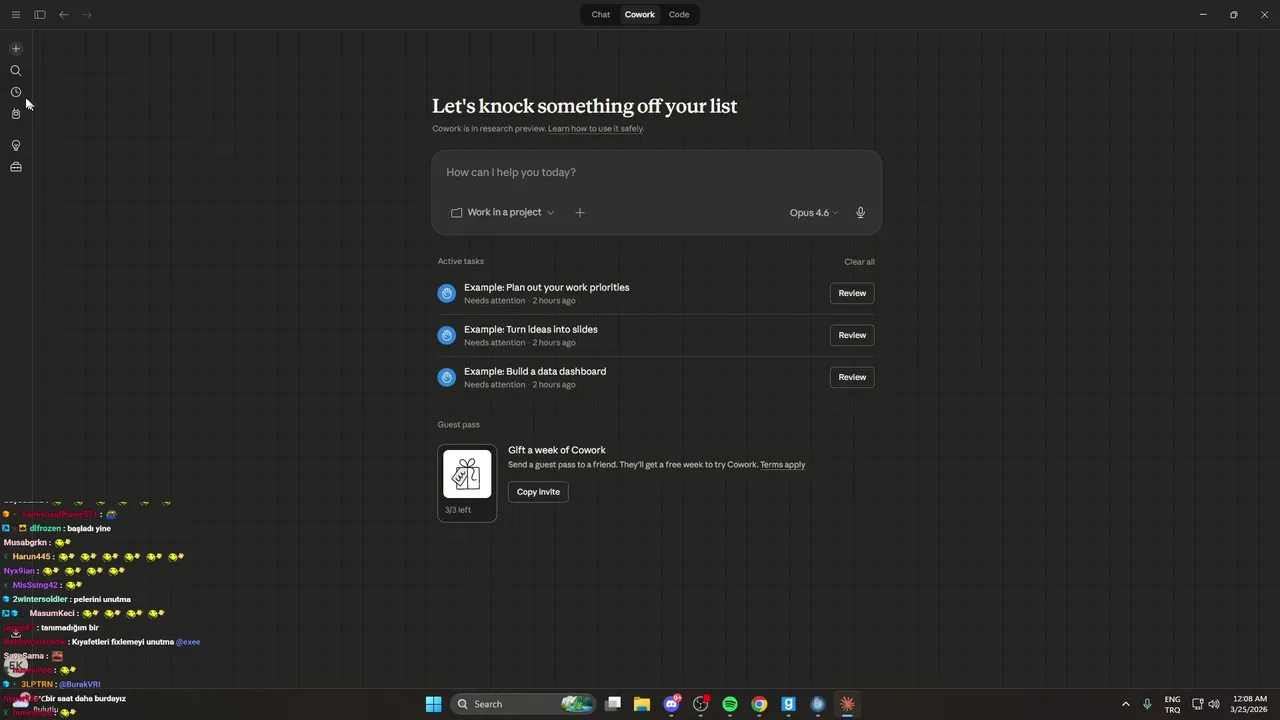The image size is (1280, 720).
Task: Open the Terms apply link
Action: pyautogui.click(x=782, y=465)
